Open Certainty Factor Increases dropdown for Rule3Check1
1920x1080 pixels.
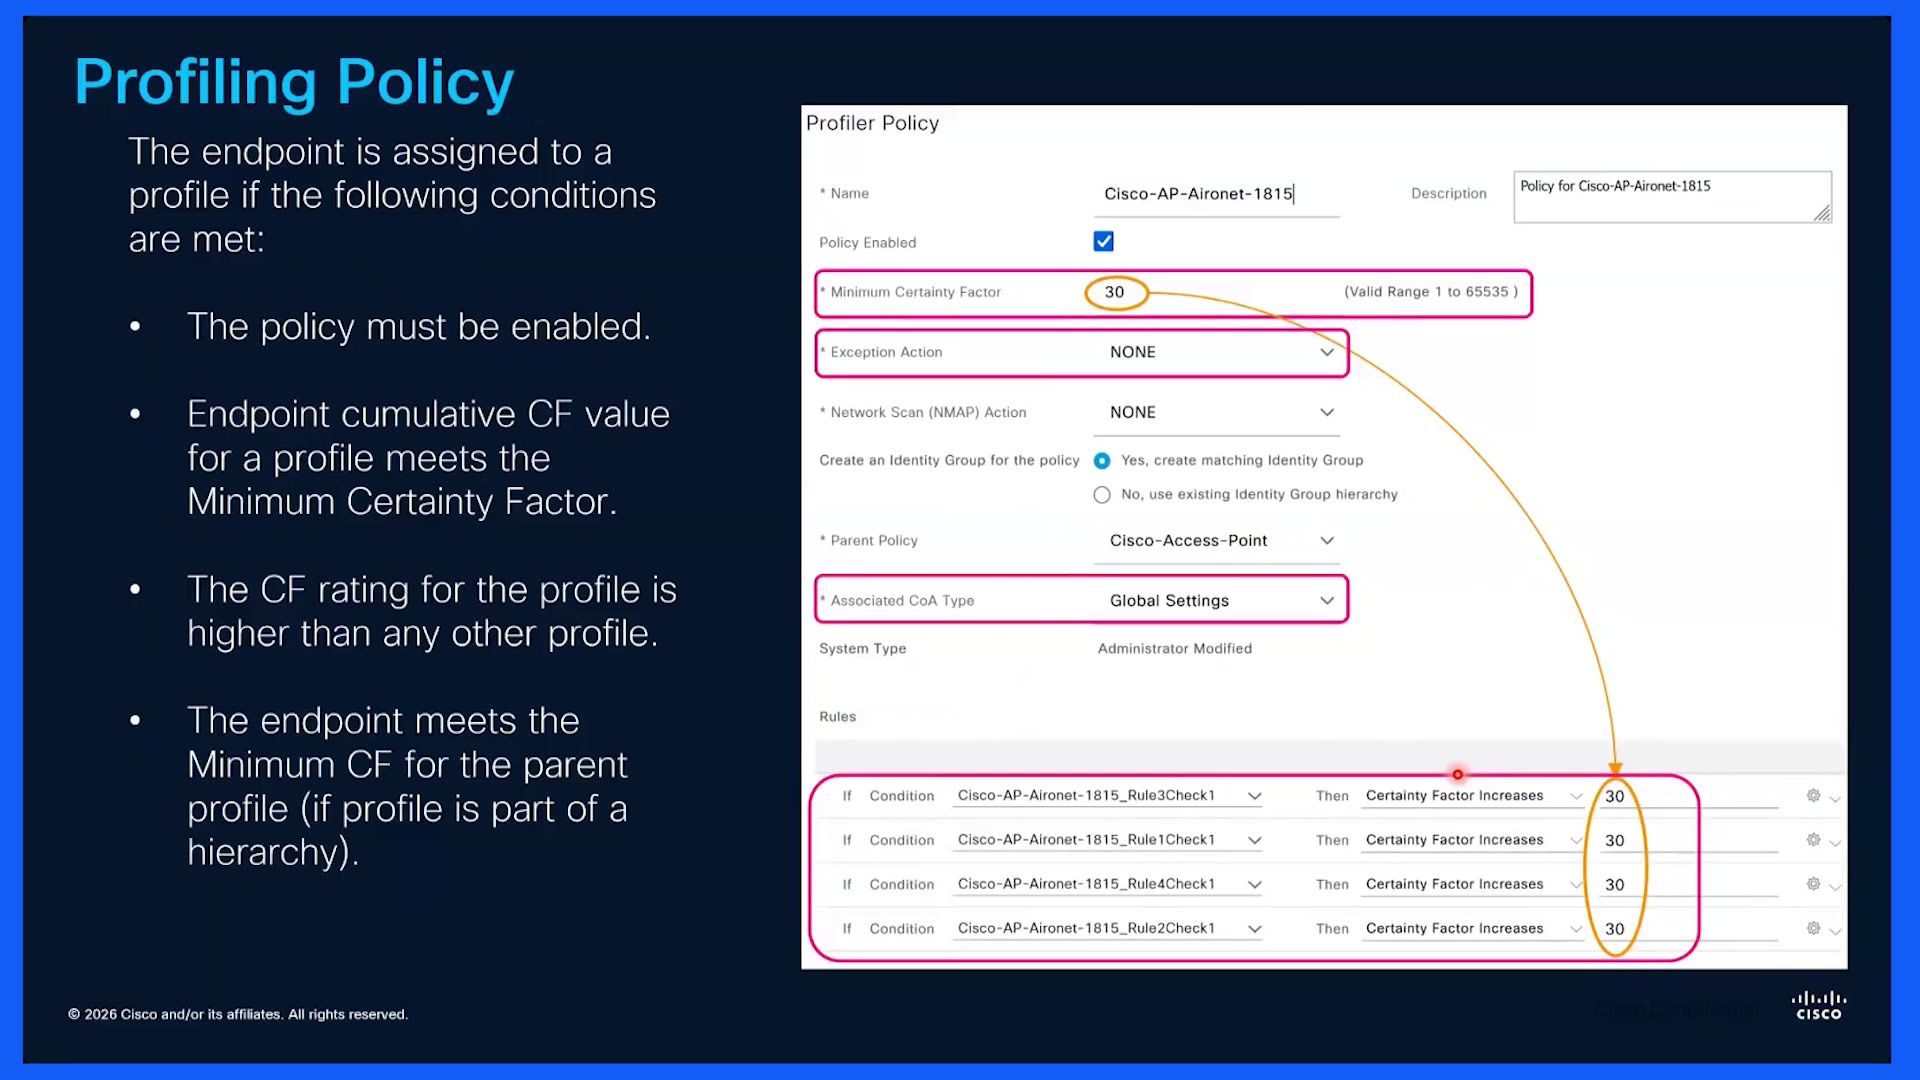tap(1473, 796)
